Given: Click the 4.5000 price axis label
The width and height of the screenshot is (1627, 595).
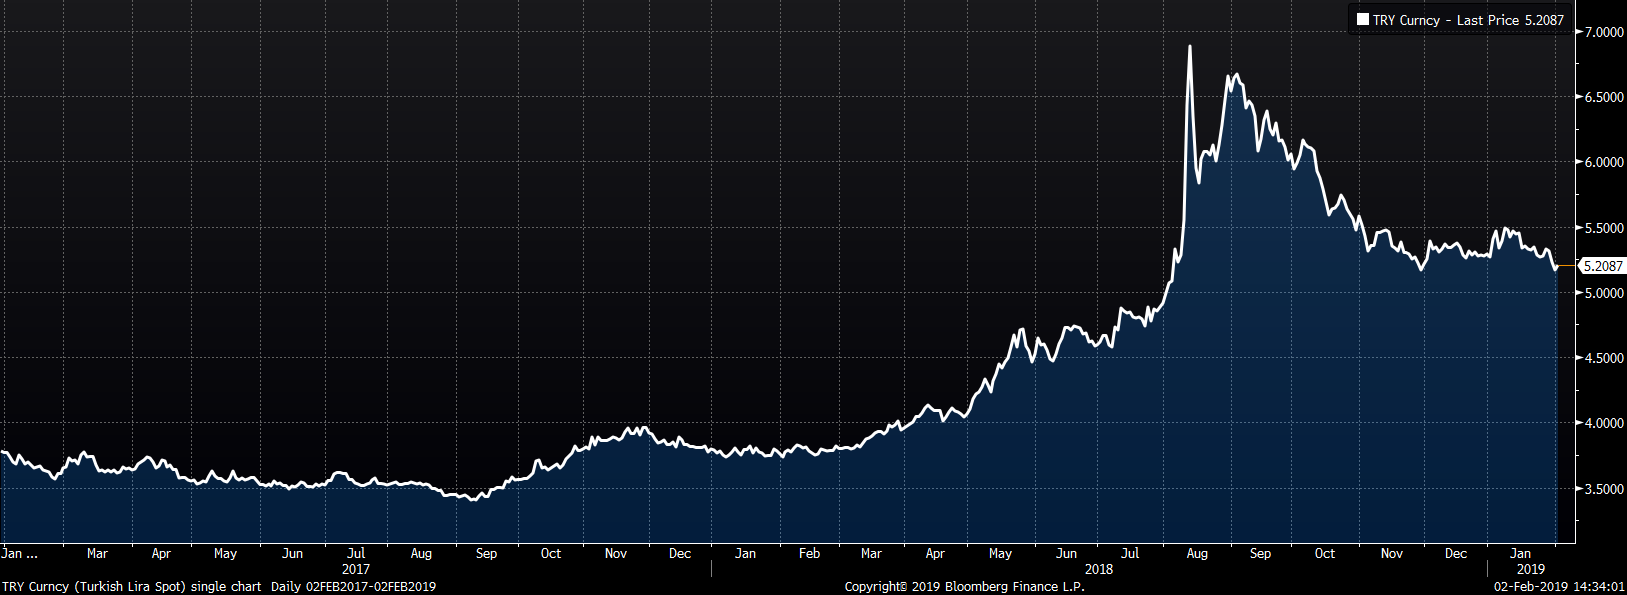Looking at the screenshot, I should click(1603, 358).
